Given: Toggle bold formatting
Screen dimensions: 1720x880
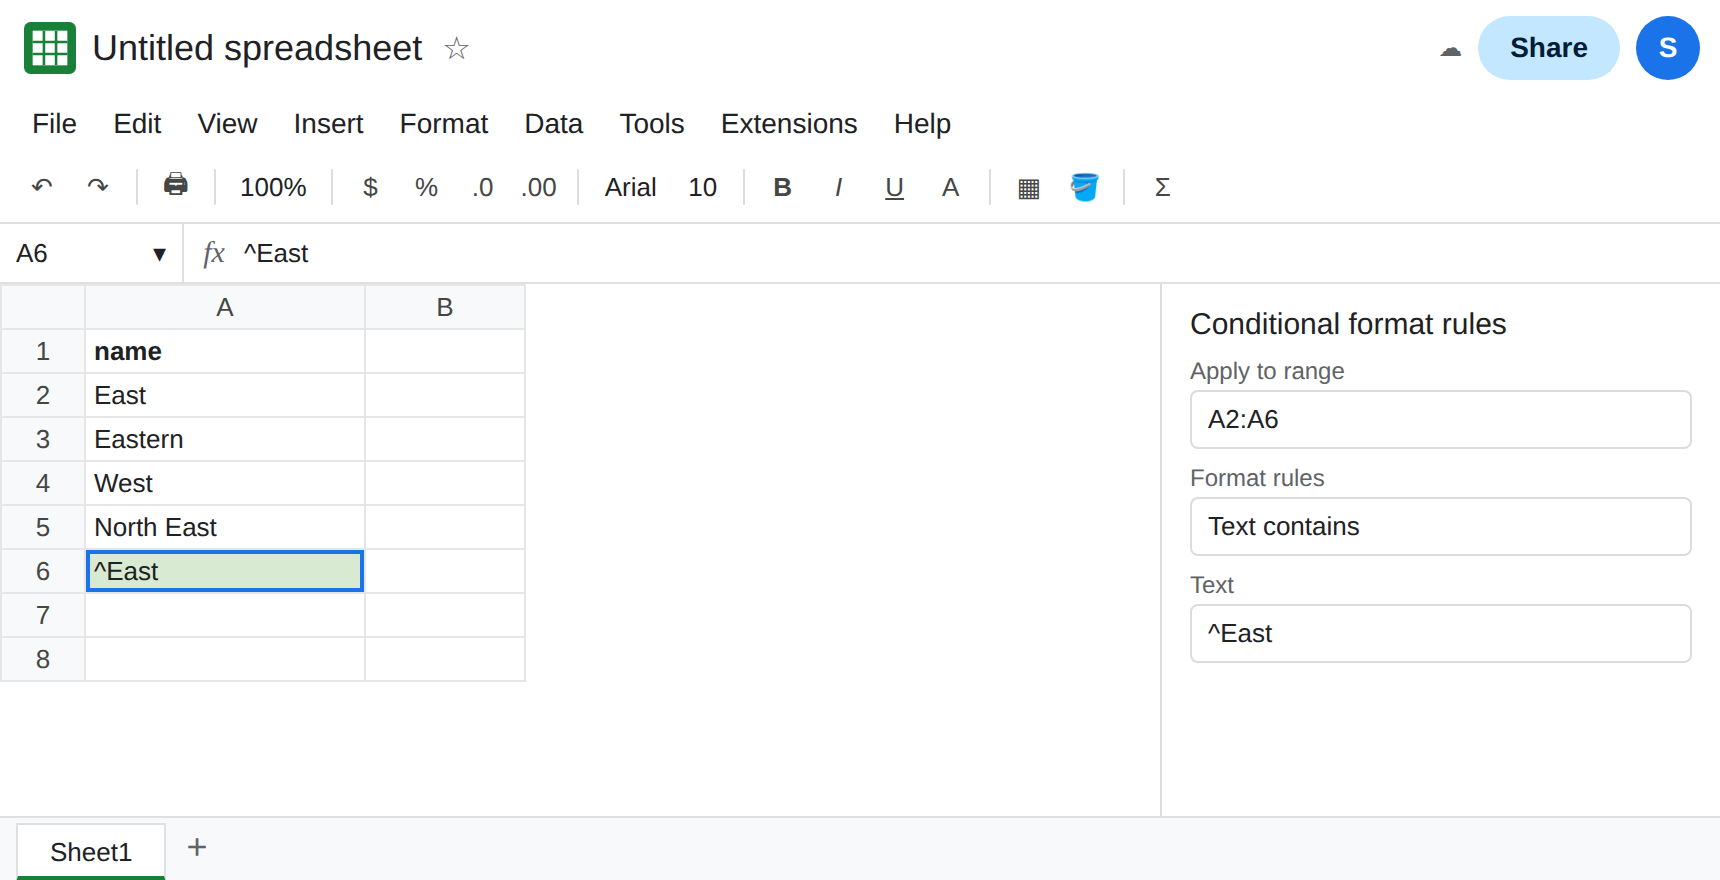Looking at the screenshot, I should 782,187.
